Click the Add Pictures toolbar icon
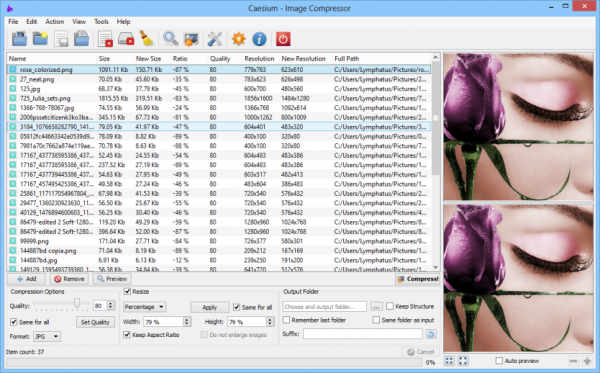Screen dimensions: 600x373 (20, 39)
